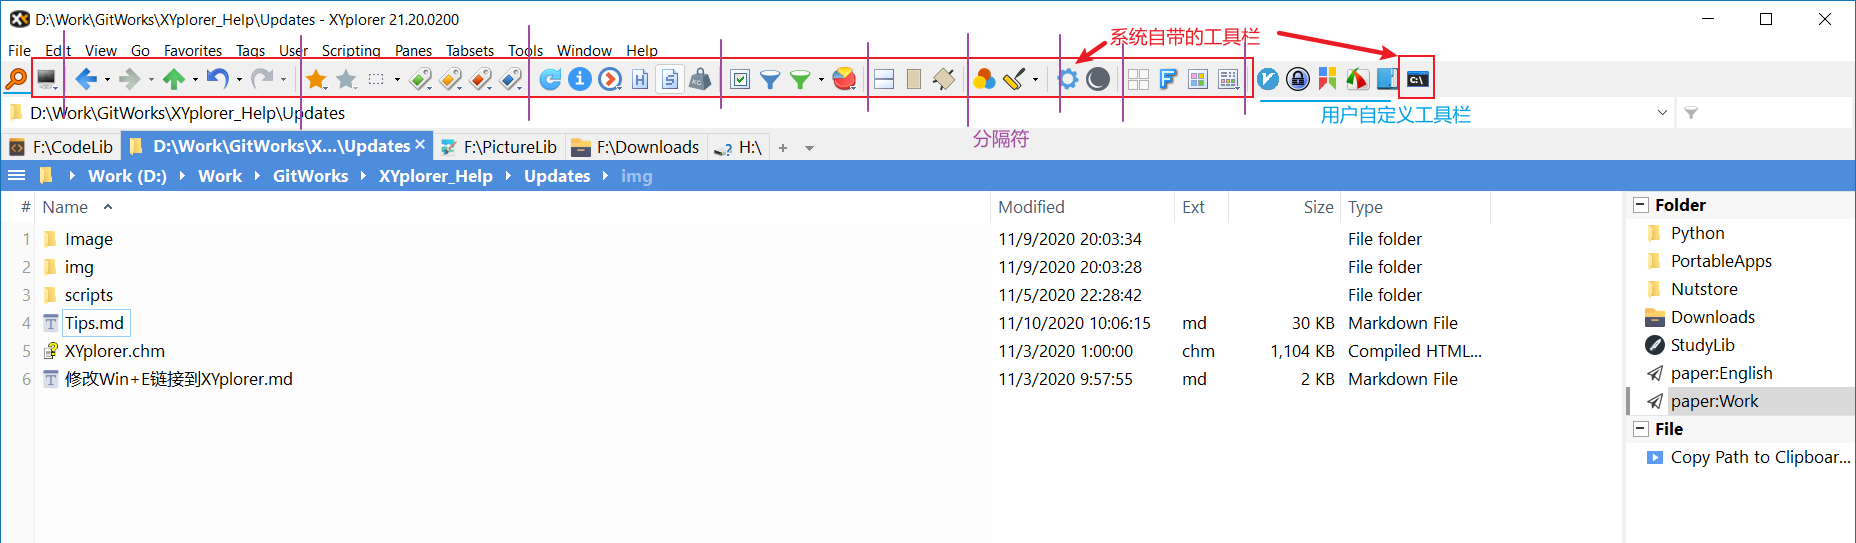Open the blue Properties info icon
This screenshot has width=1856, height=543.
580,79
